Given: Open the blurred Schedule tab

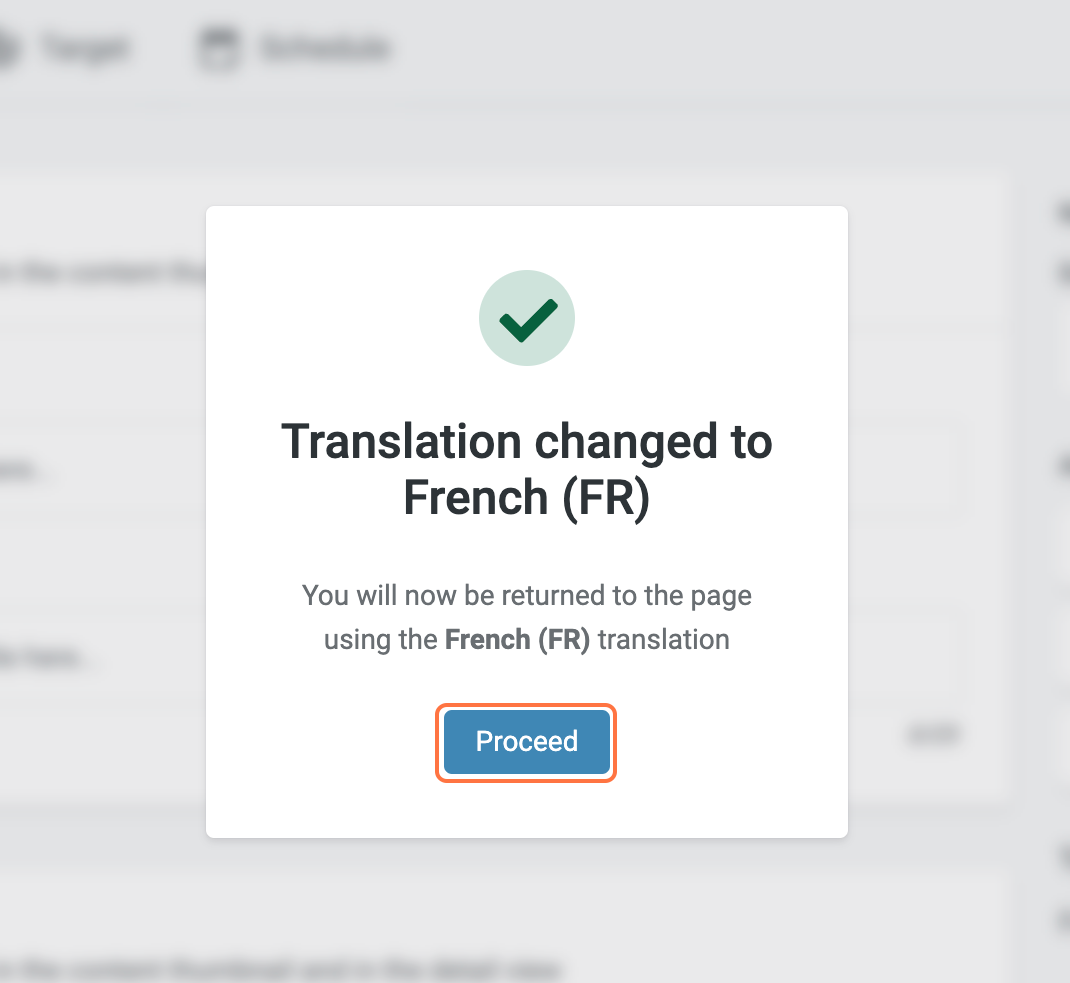Looking at the screenshot, I should coord(324,47).
